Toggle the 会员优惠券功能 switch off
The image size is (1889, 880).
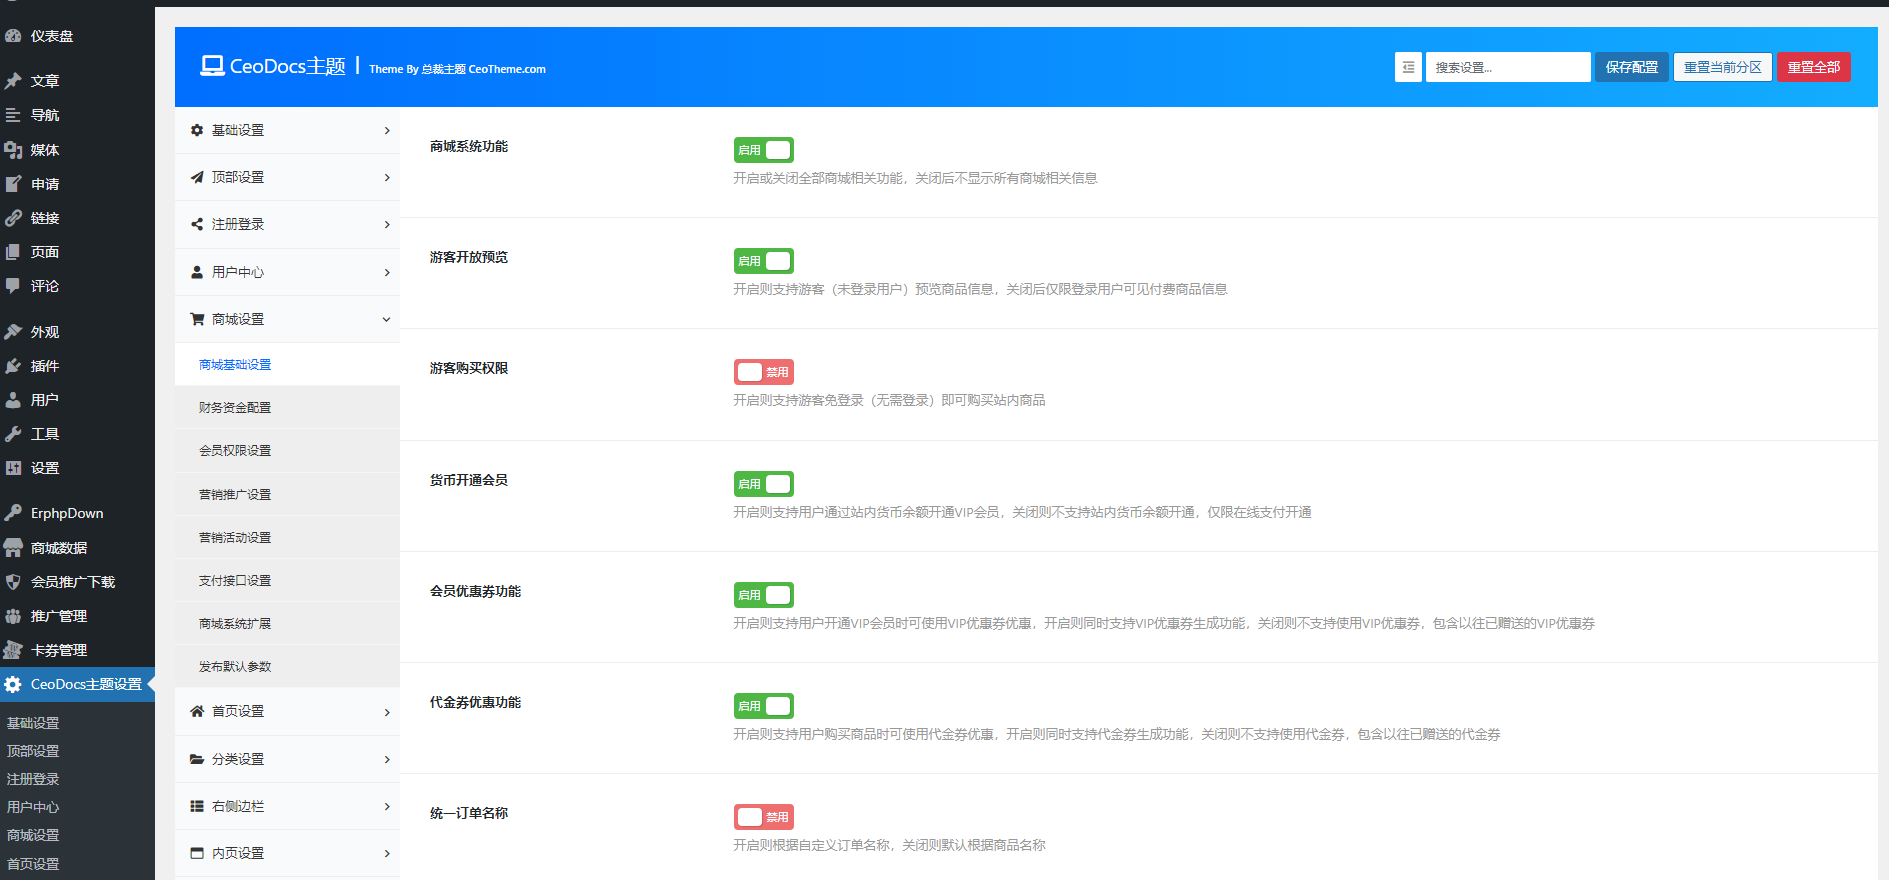[764, 595]
